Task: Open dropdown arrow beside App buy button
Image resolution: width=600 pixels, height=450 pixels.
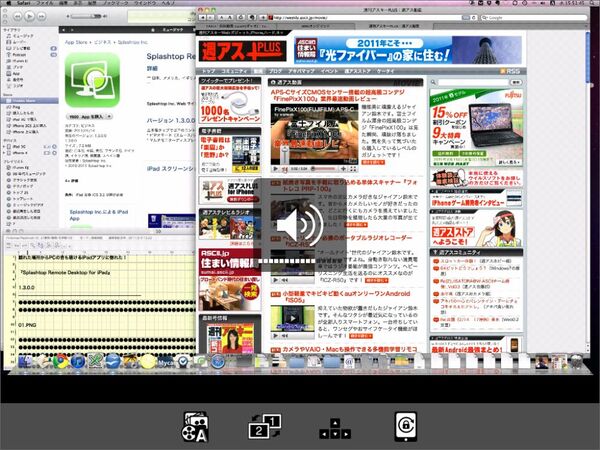Action: 109,116
